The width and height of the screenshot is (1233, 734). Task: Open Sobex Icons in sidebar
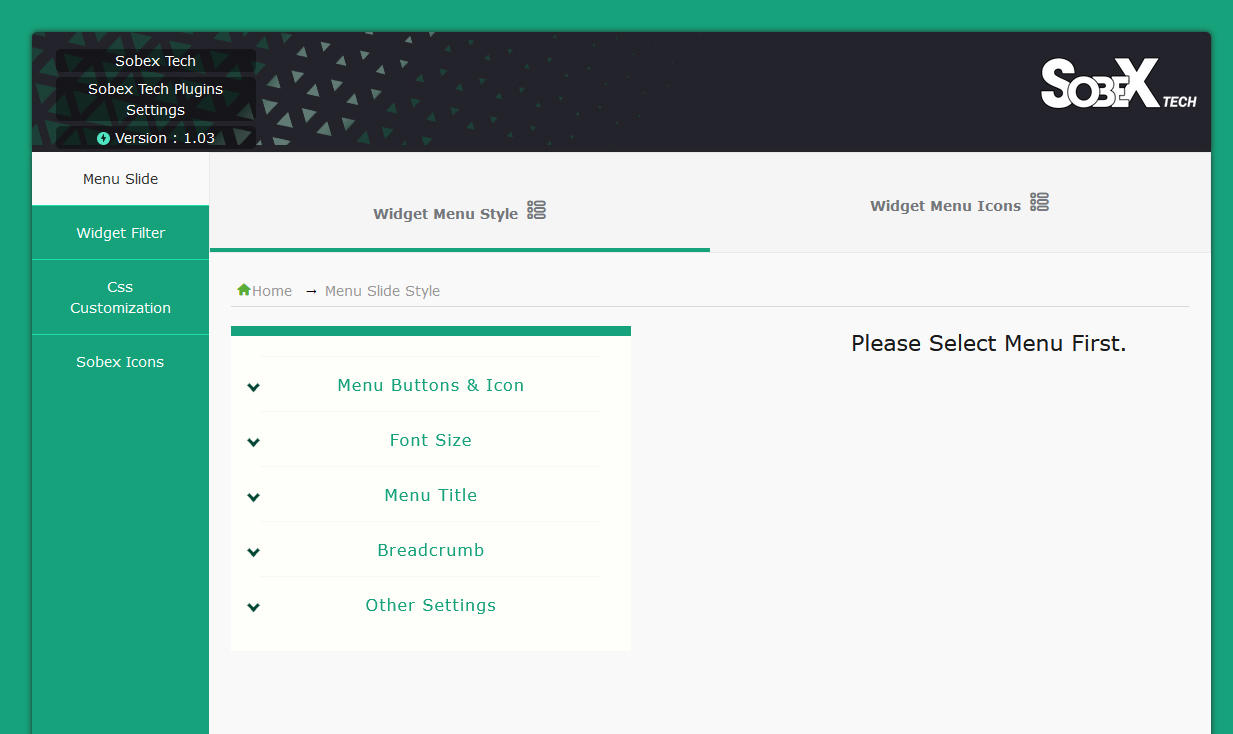point(121,362)
